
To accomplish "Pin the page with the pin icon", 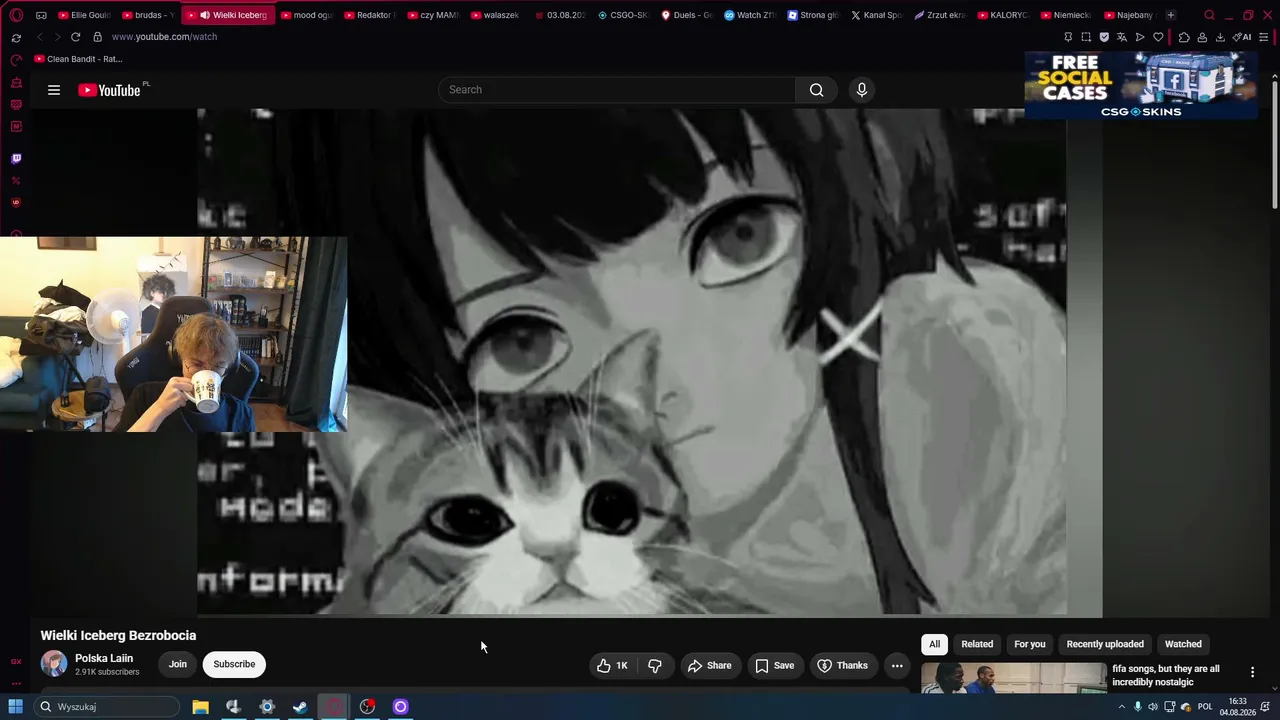I will 1068,37.
